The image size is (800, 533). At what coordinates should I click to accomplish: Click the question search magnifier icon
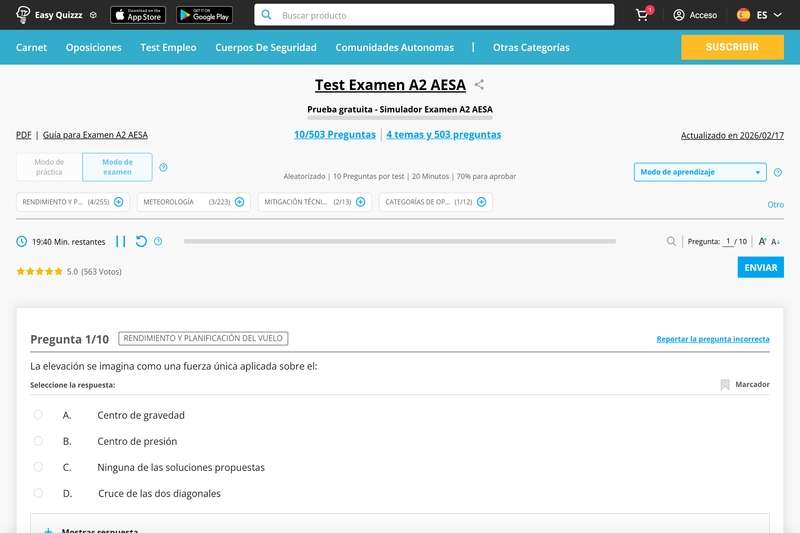coord(671,241)
